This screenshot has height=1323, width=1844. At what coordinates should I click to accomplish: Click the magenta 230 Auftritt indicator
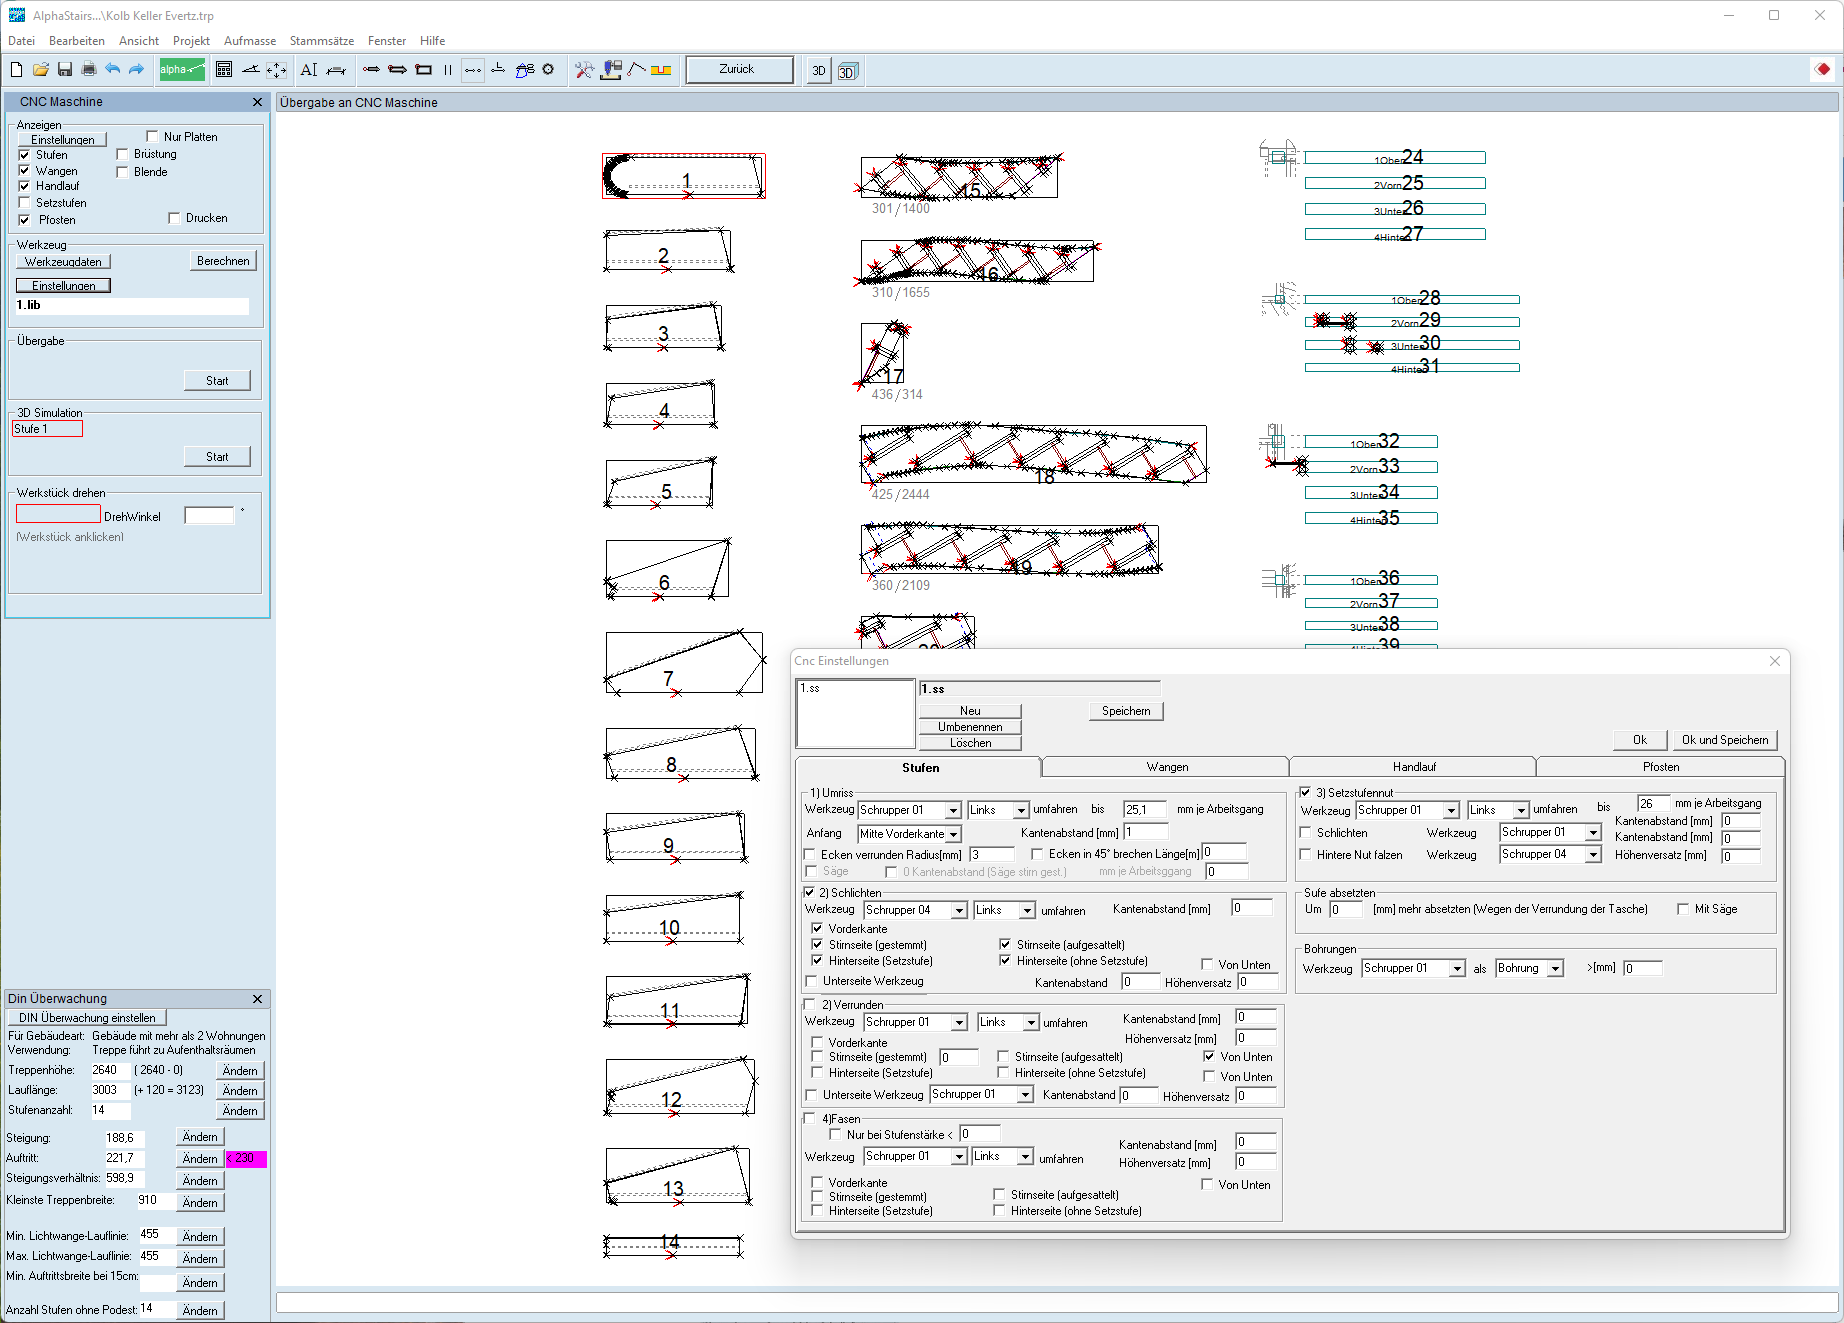coord(246,1159)
